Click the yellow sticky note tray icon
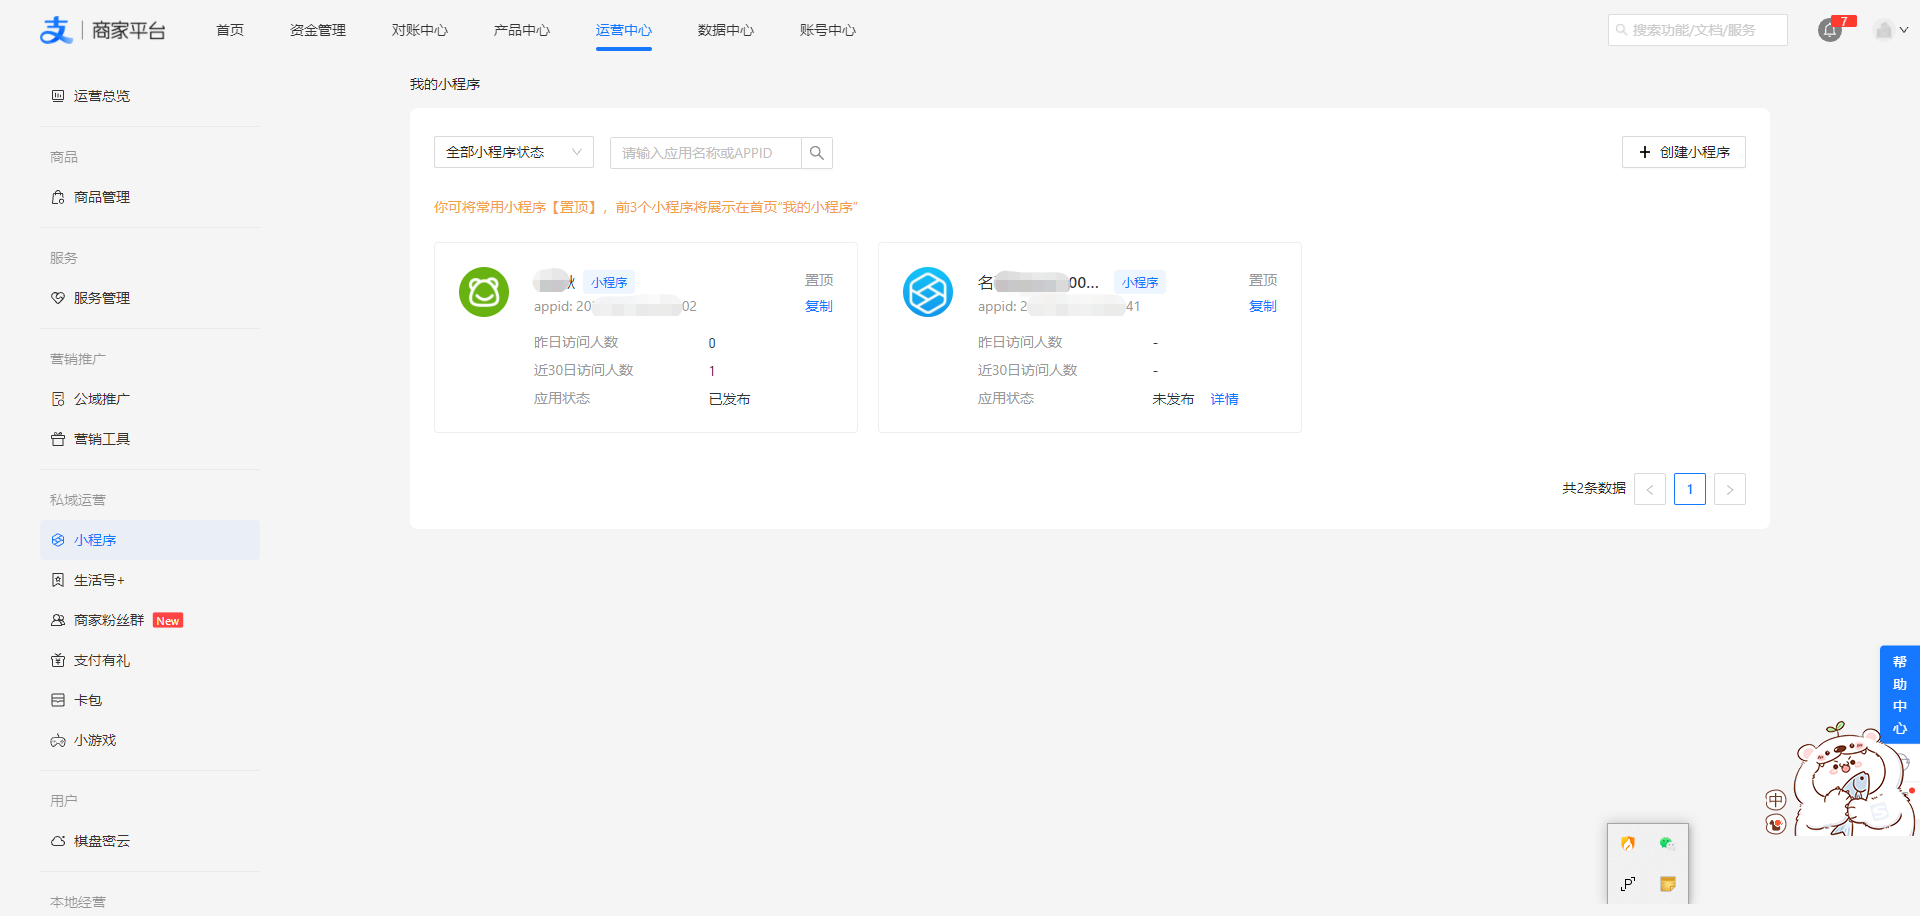Image resolution: width=1920 pixels, height=916 pixels. (1667, 883)
